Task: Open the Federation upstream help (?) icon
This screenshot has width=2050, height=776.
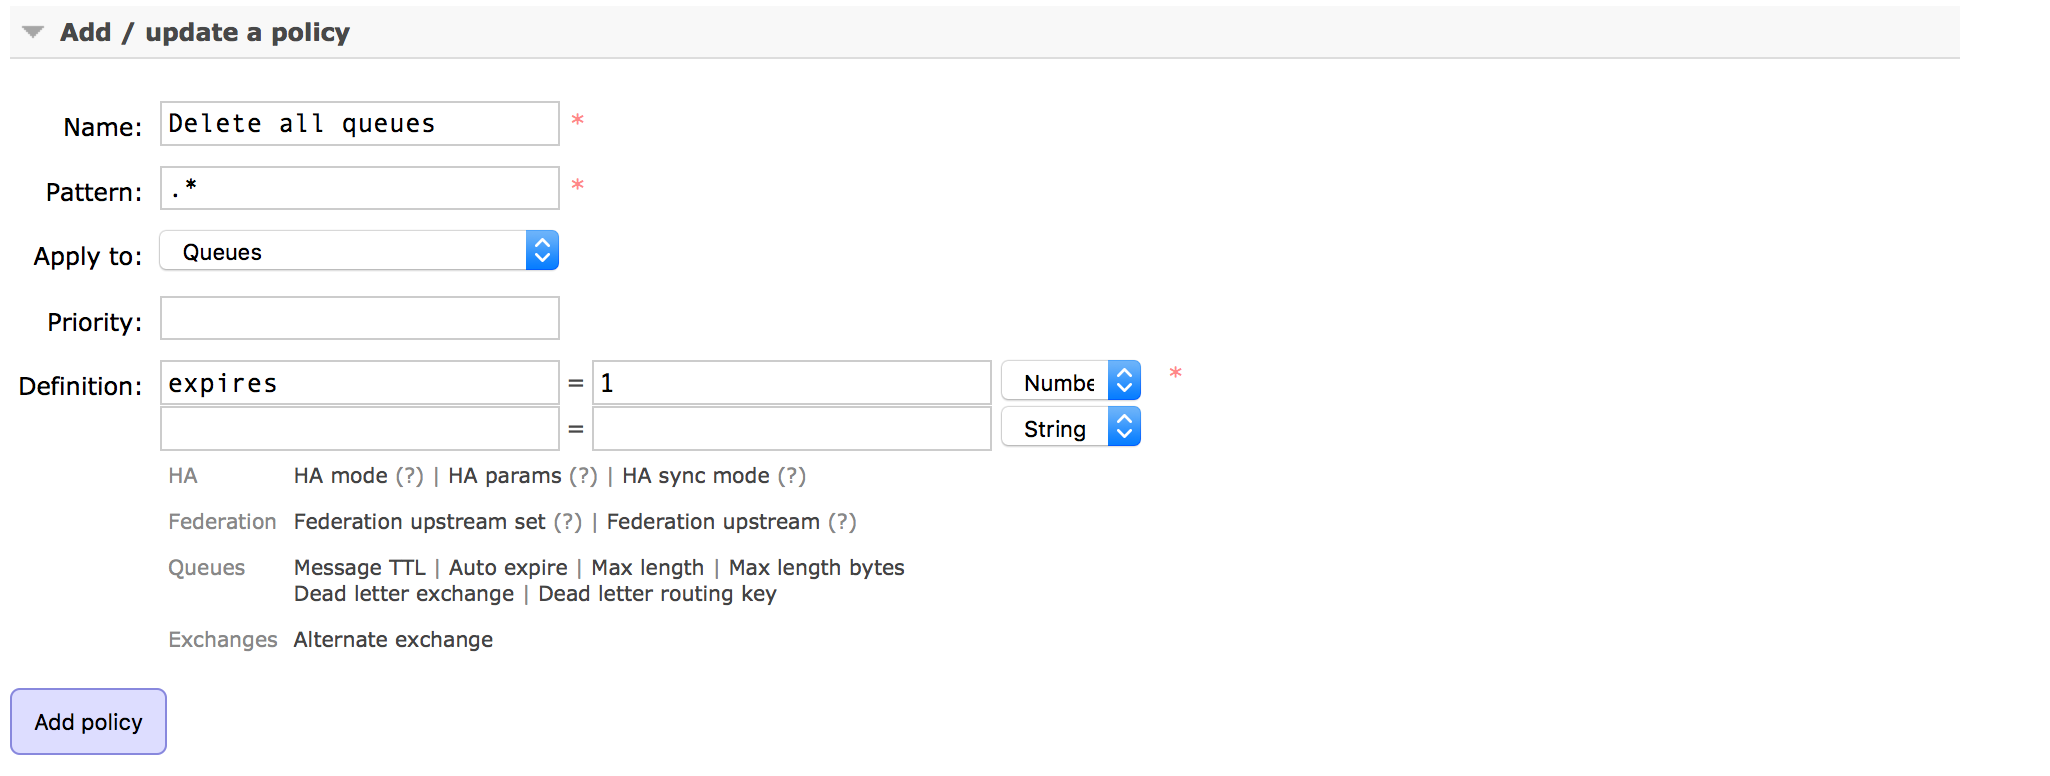Action: [842, 522]
